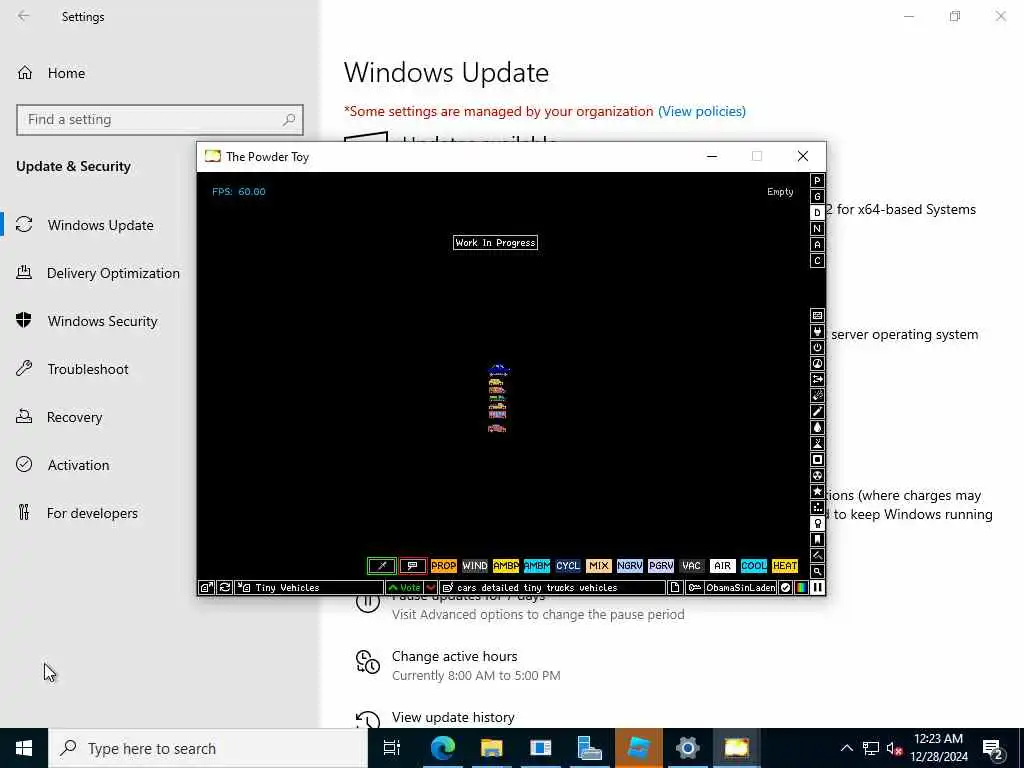Reload the simulation with the refresh icon
The height and width of the screenshot is (768, 1024).
(x=224, y=588)
